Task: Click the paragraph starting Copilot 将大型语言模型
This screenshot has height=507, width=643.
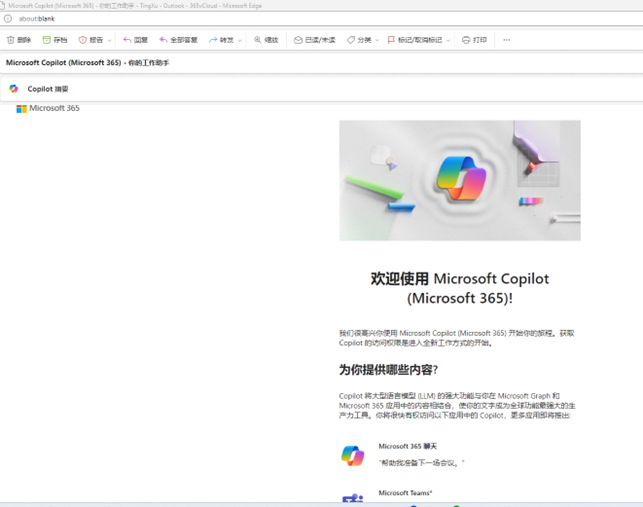Action: 457,406
